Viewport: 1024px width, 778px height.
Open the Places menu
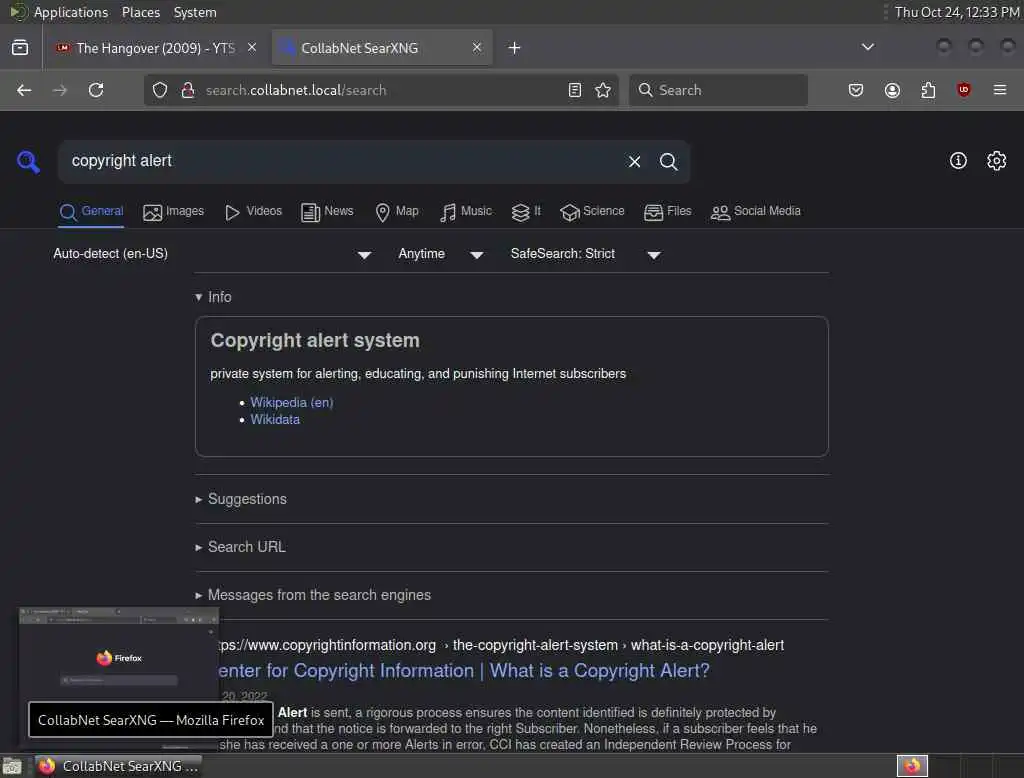tap(141, 12)
